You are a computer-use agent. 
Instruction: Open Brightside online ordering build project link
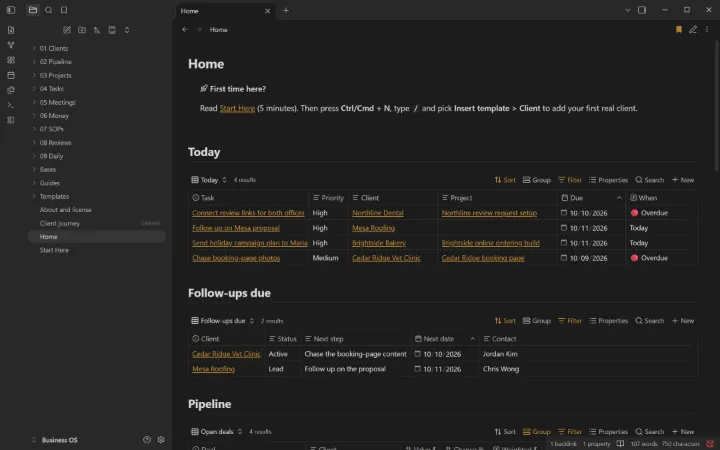click(490, 243)
